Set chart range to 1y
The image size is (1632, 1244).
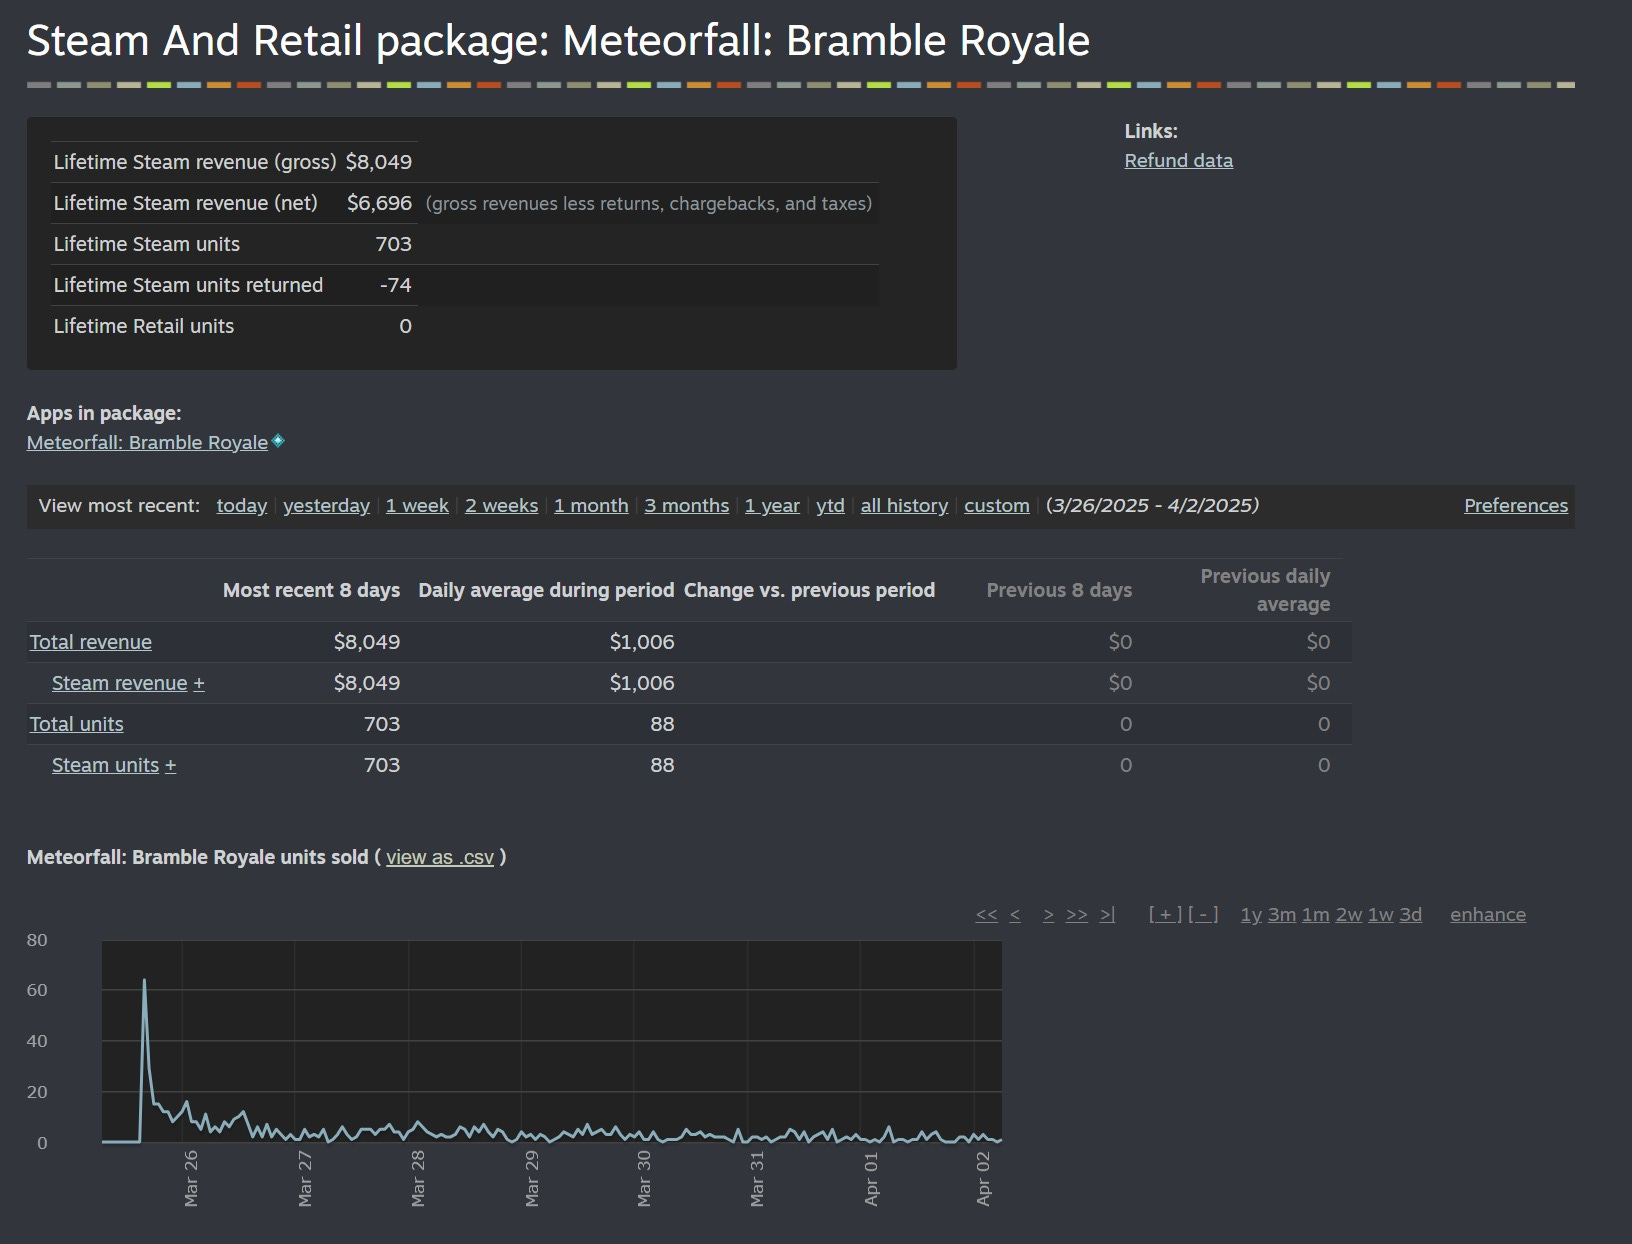tap(1251, 914)
